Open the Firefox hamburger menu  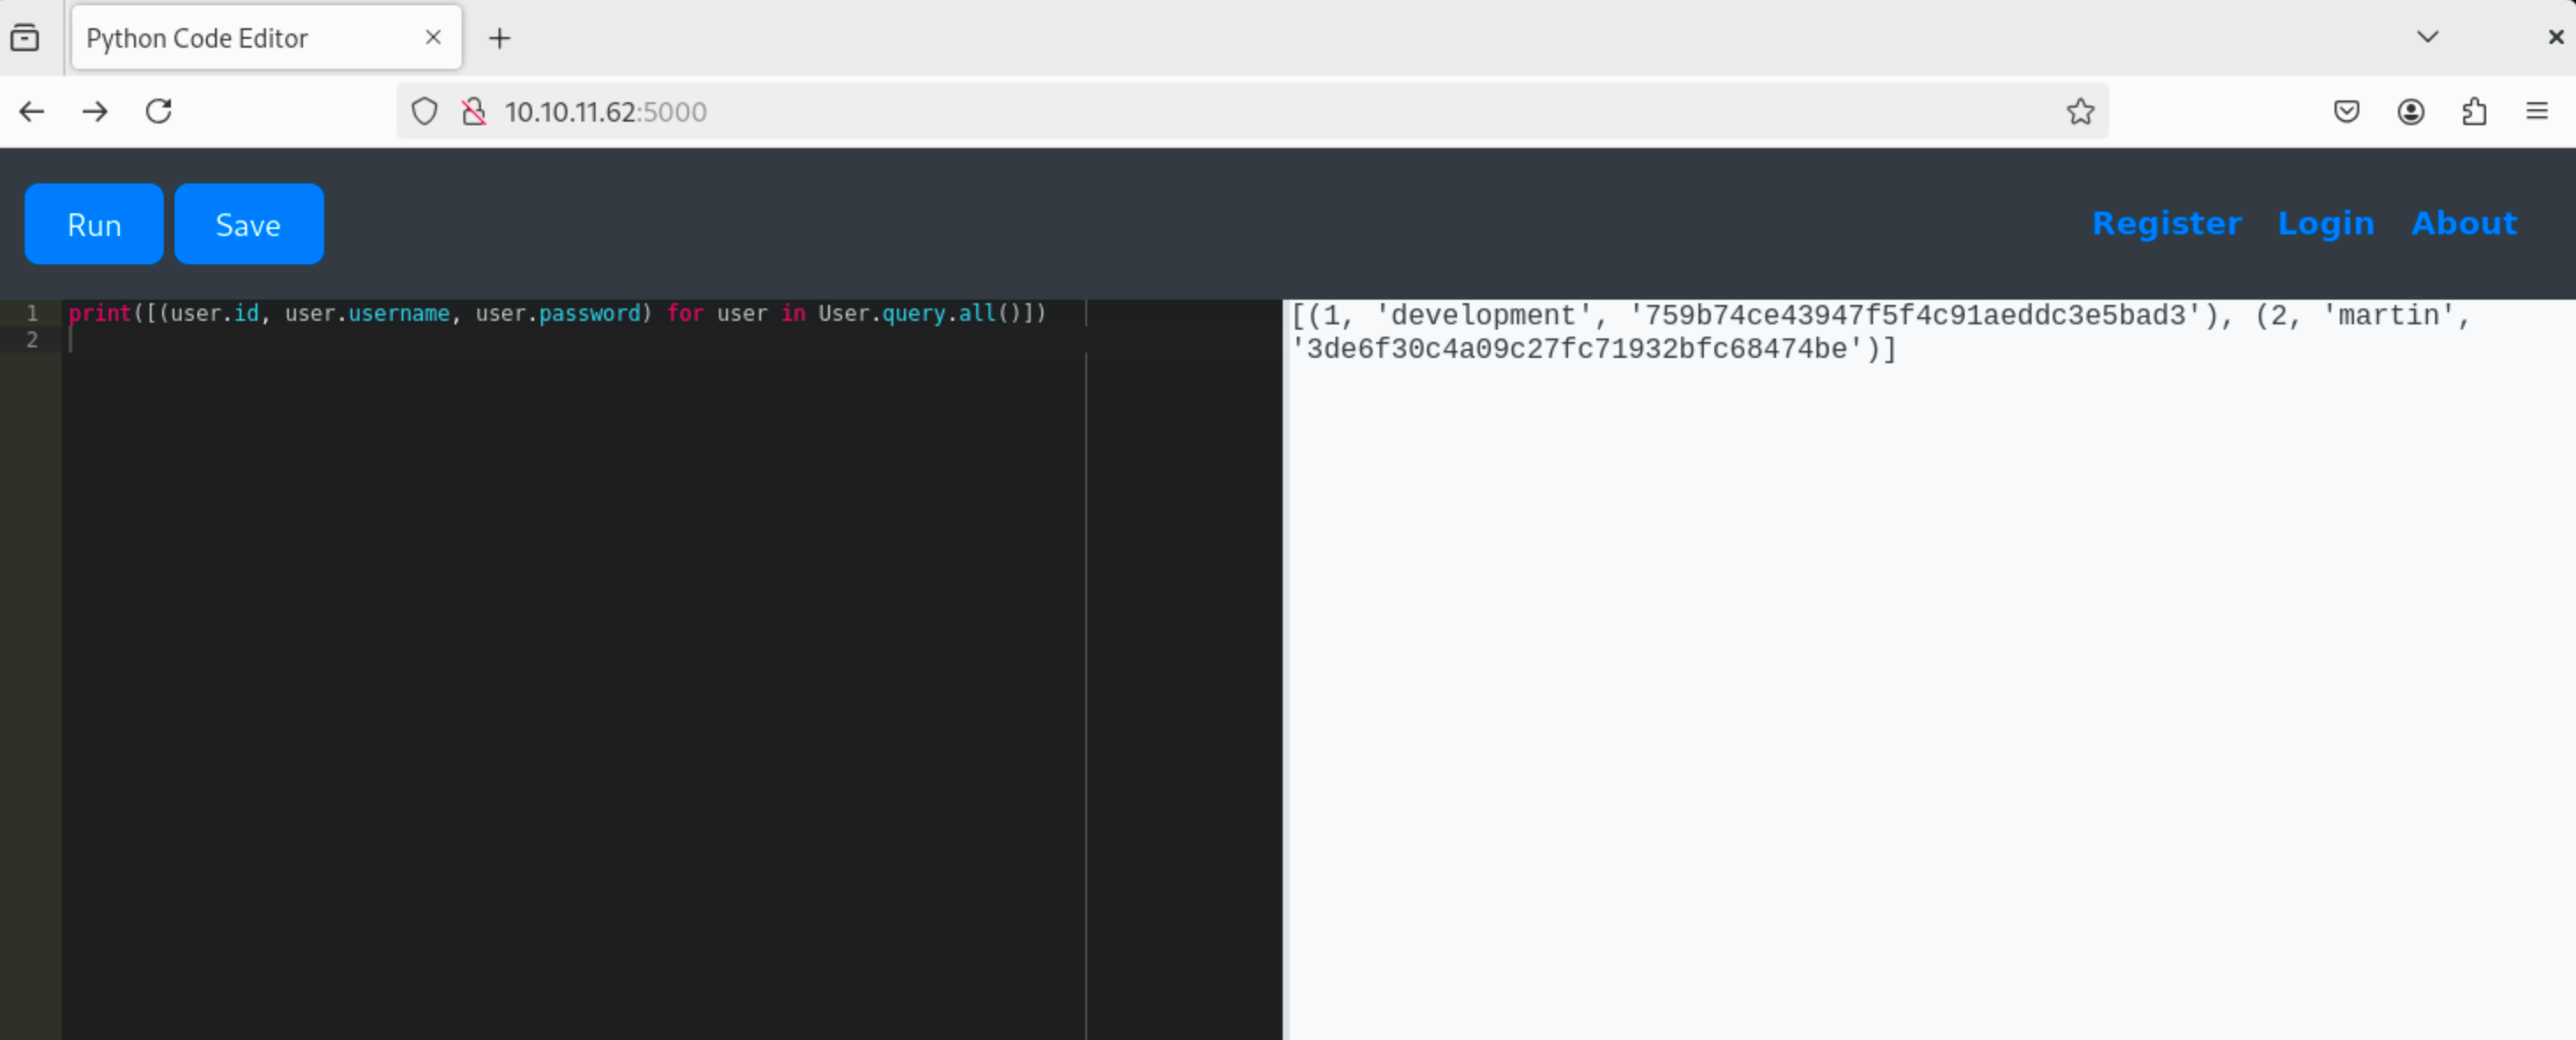2537,111
